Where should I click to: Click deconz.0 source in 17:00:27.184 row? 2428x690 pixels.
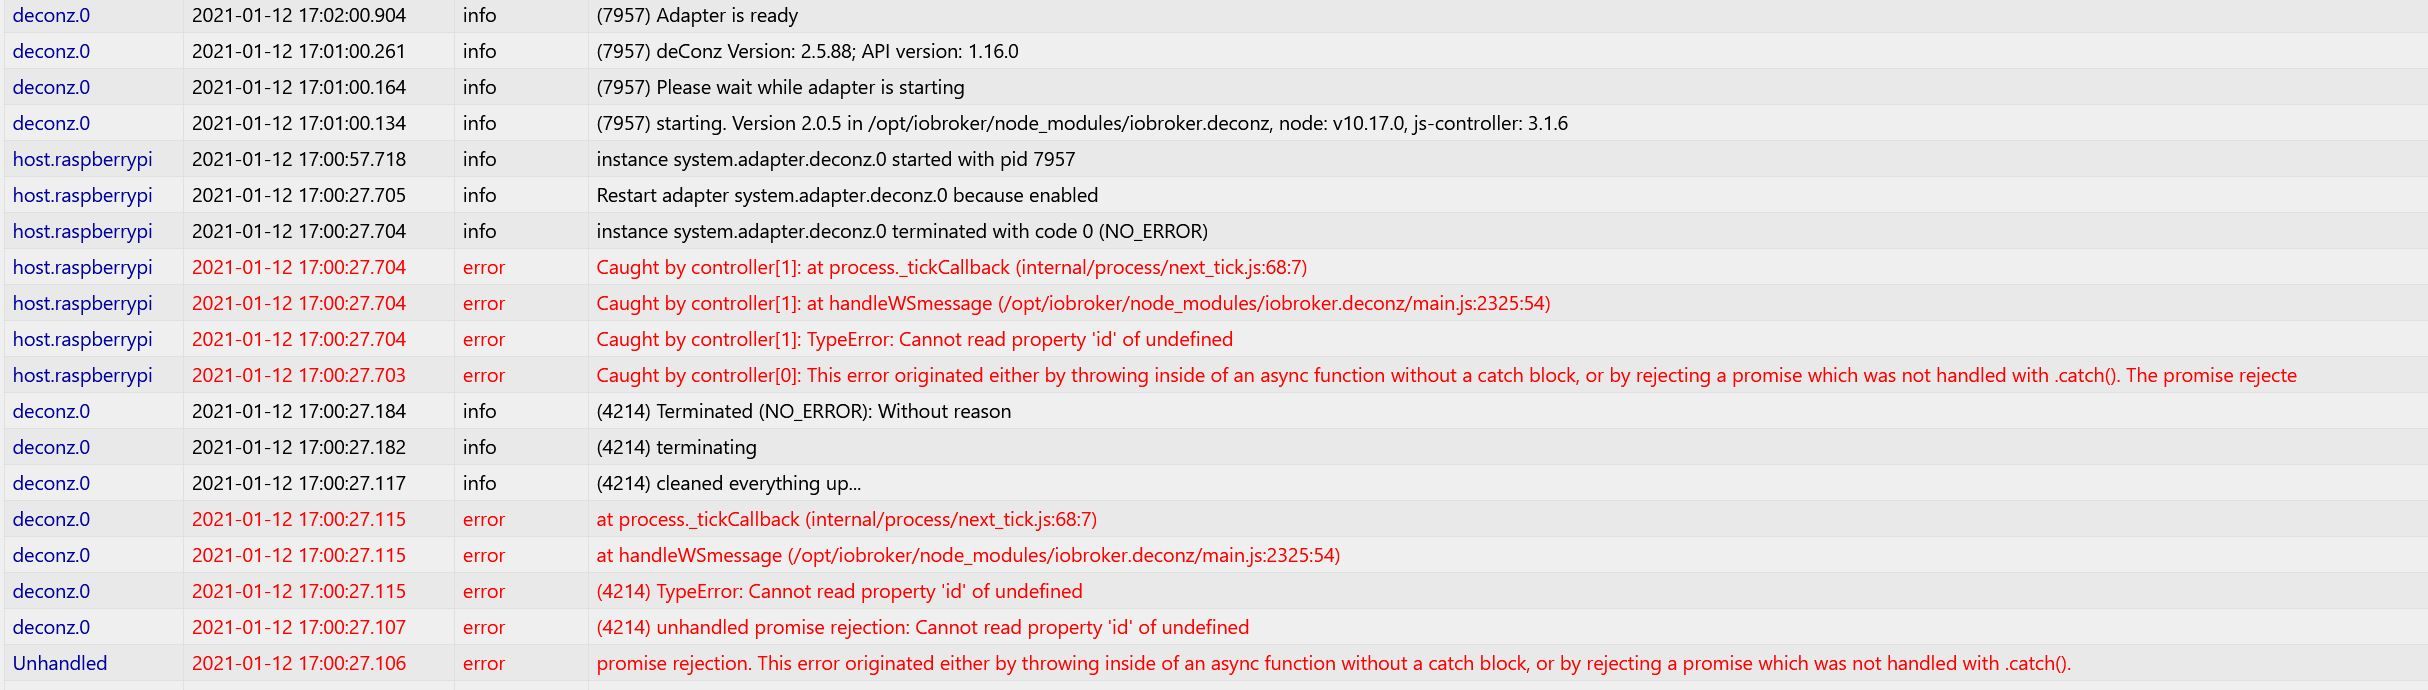tap(51, 411)
